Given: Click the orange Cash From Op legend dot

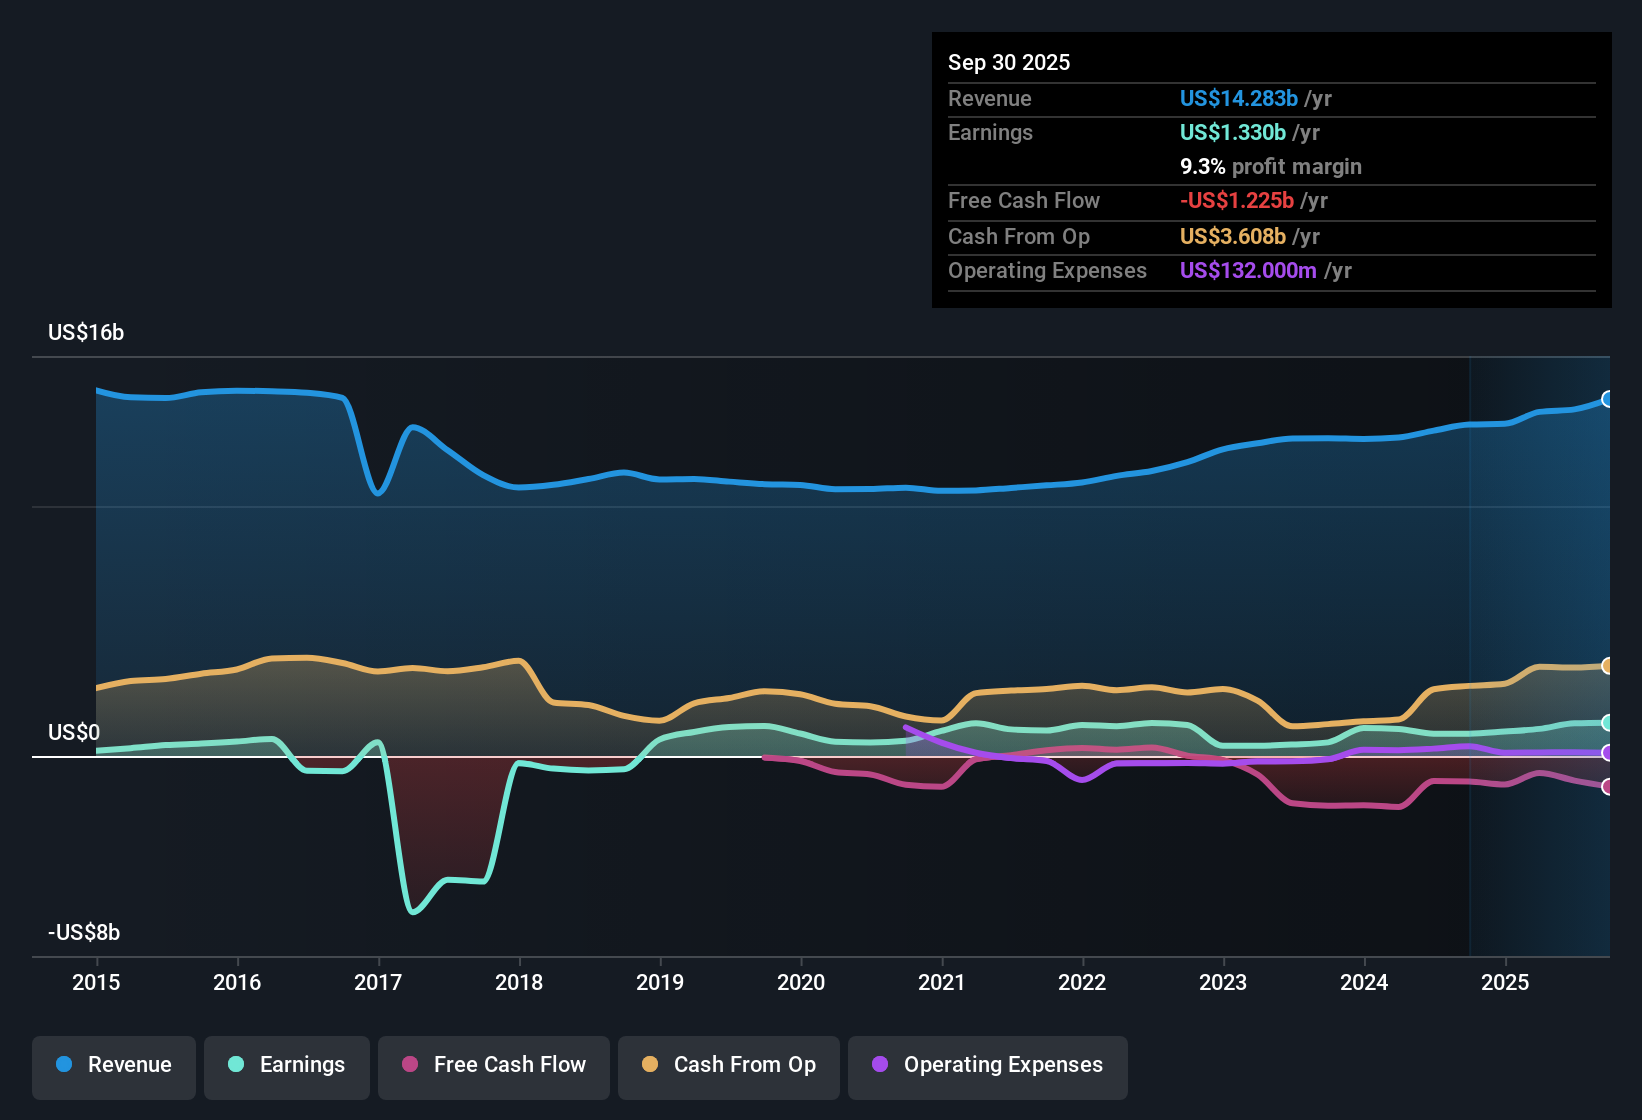Looking at the screenshot, I should click(x=651, y=1065).
